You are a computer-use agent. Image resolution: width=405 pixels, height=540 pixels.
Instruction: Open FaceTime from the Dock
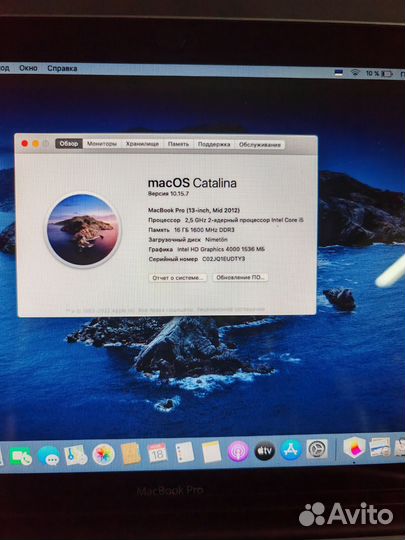click(21, 456)
